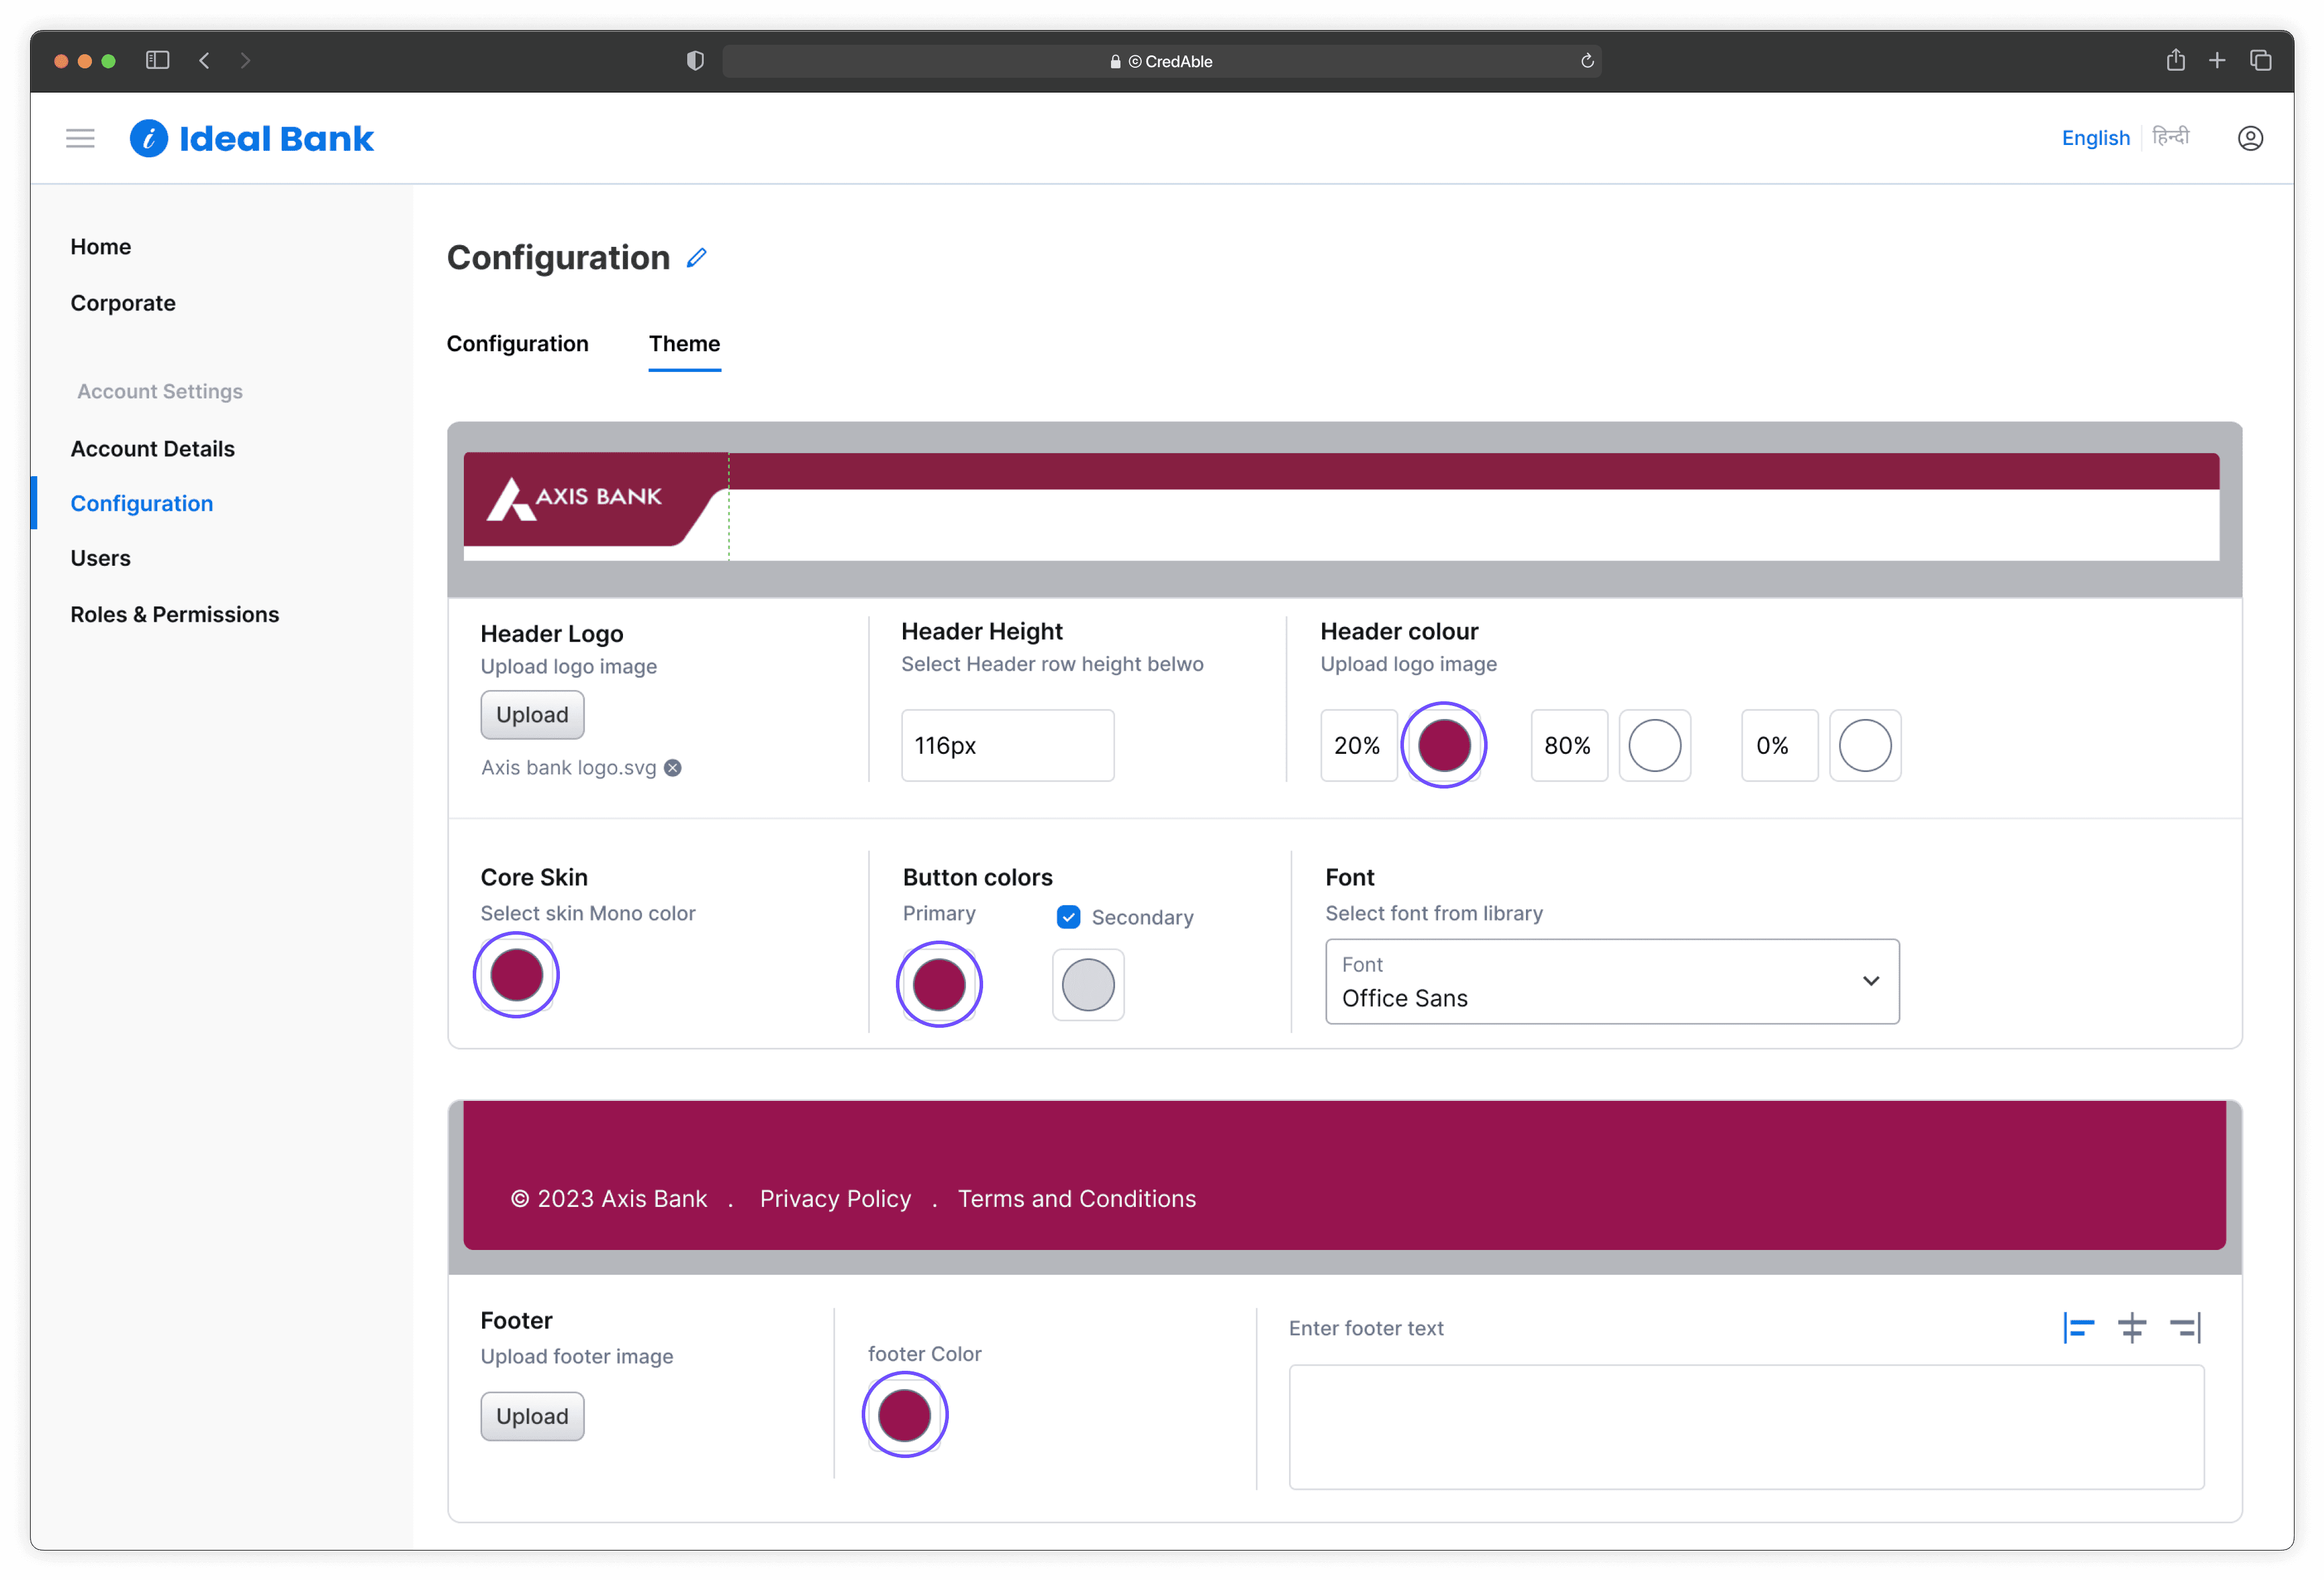
Task: Open a new browser tab
Action: coord(2217,60)
